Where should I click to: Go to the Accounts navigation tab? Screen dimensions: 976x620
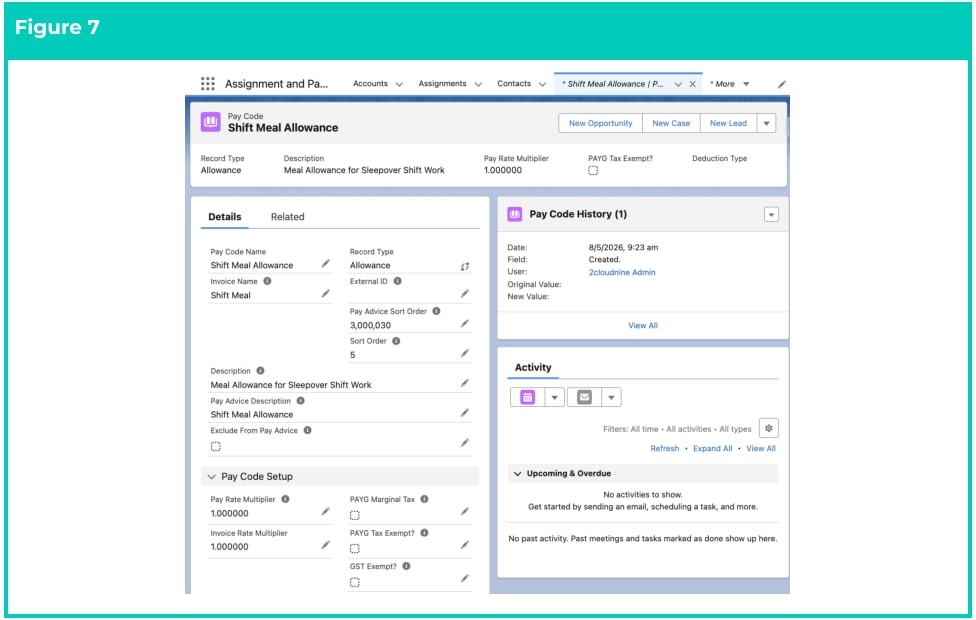pyautogui.click(x=370, y=83)
